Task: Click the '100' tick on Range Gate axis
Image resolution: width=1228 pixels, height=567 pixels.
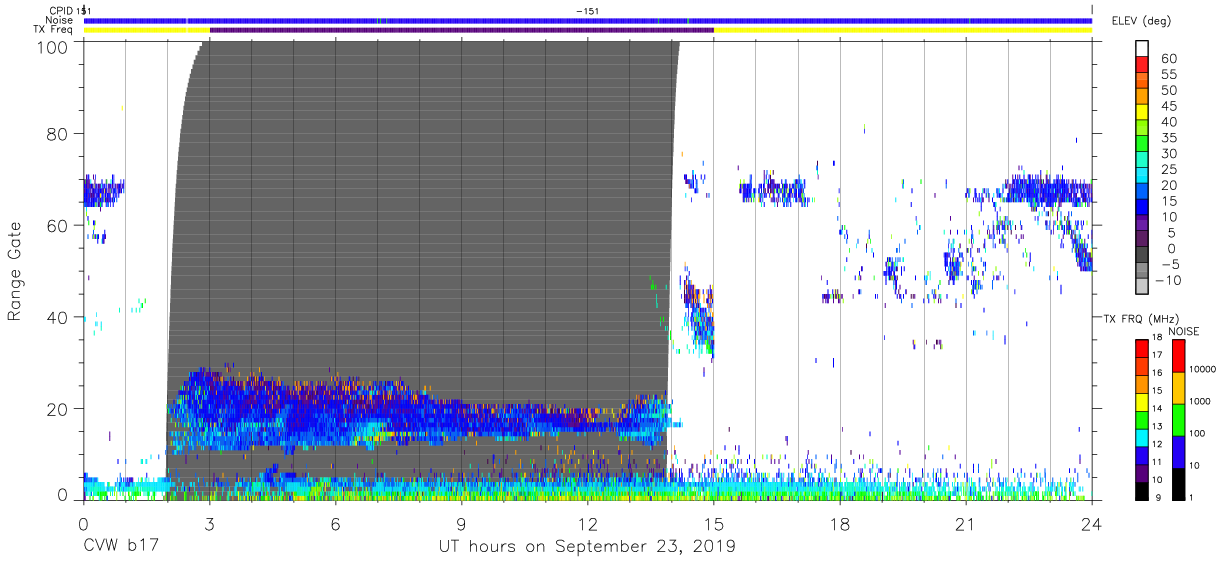Action: [54, 46]
